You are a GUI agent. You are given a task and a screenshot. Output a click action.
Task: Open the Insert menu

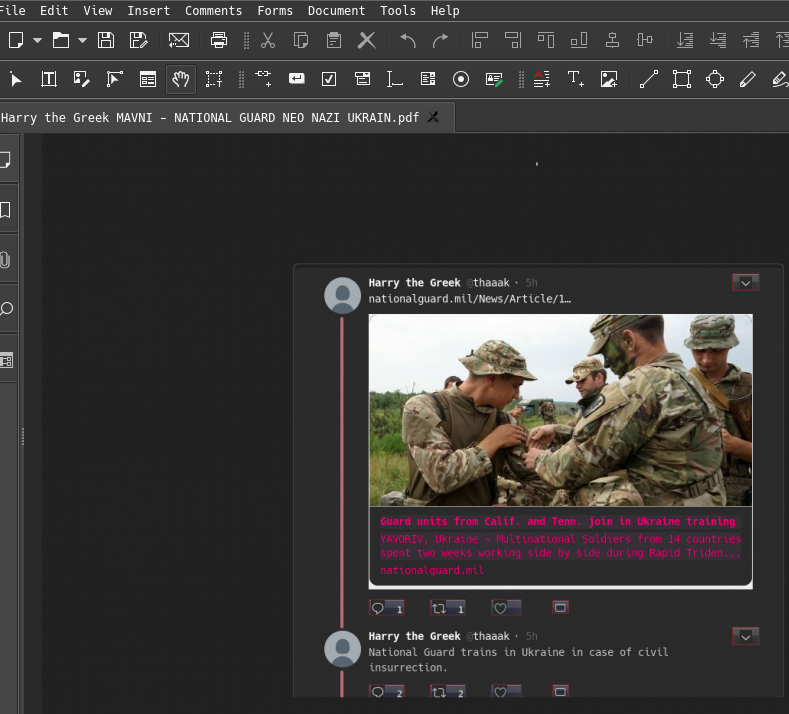[x=148, y=11]
